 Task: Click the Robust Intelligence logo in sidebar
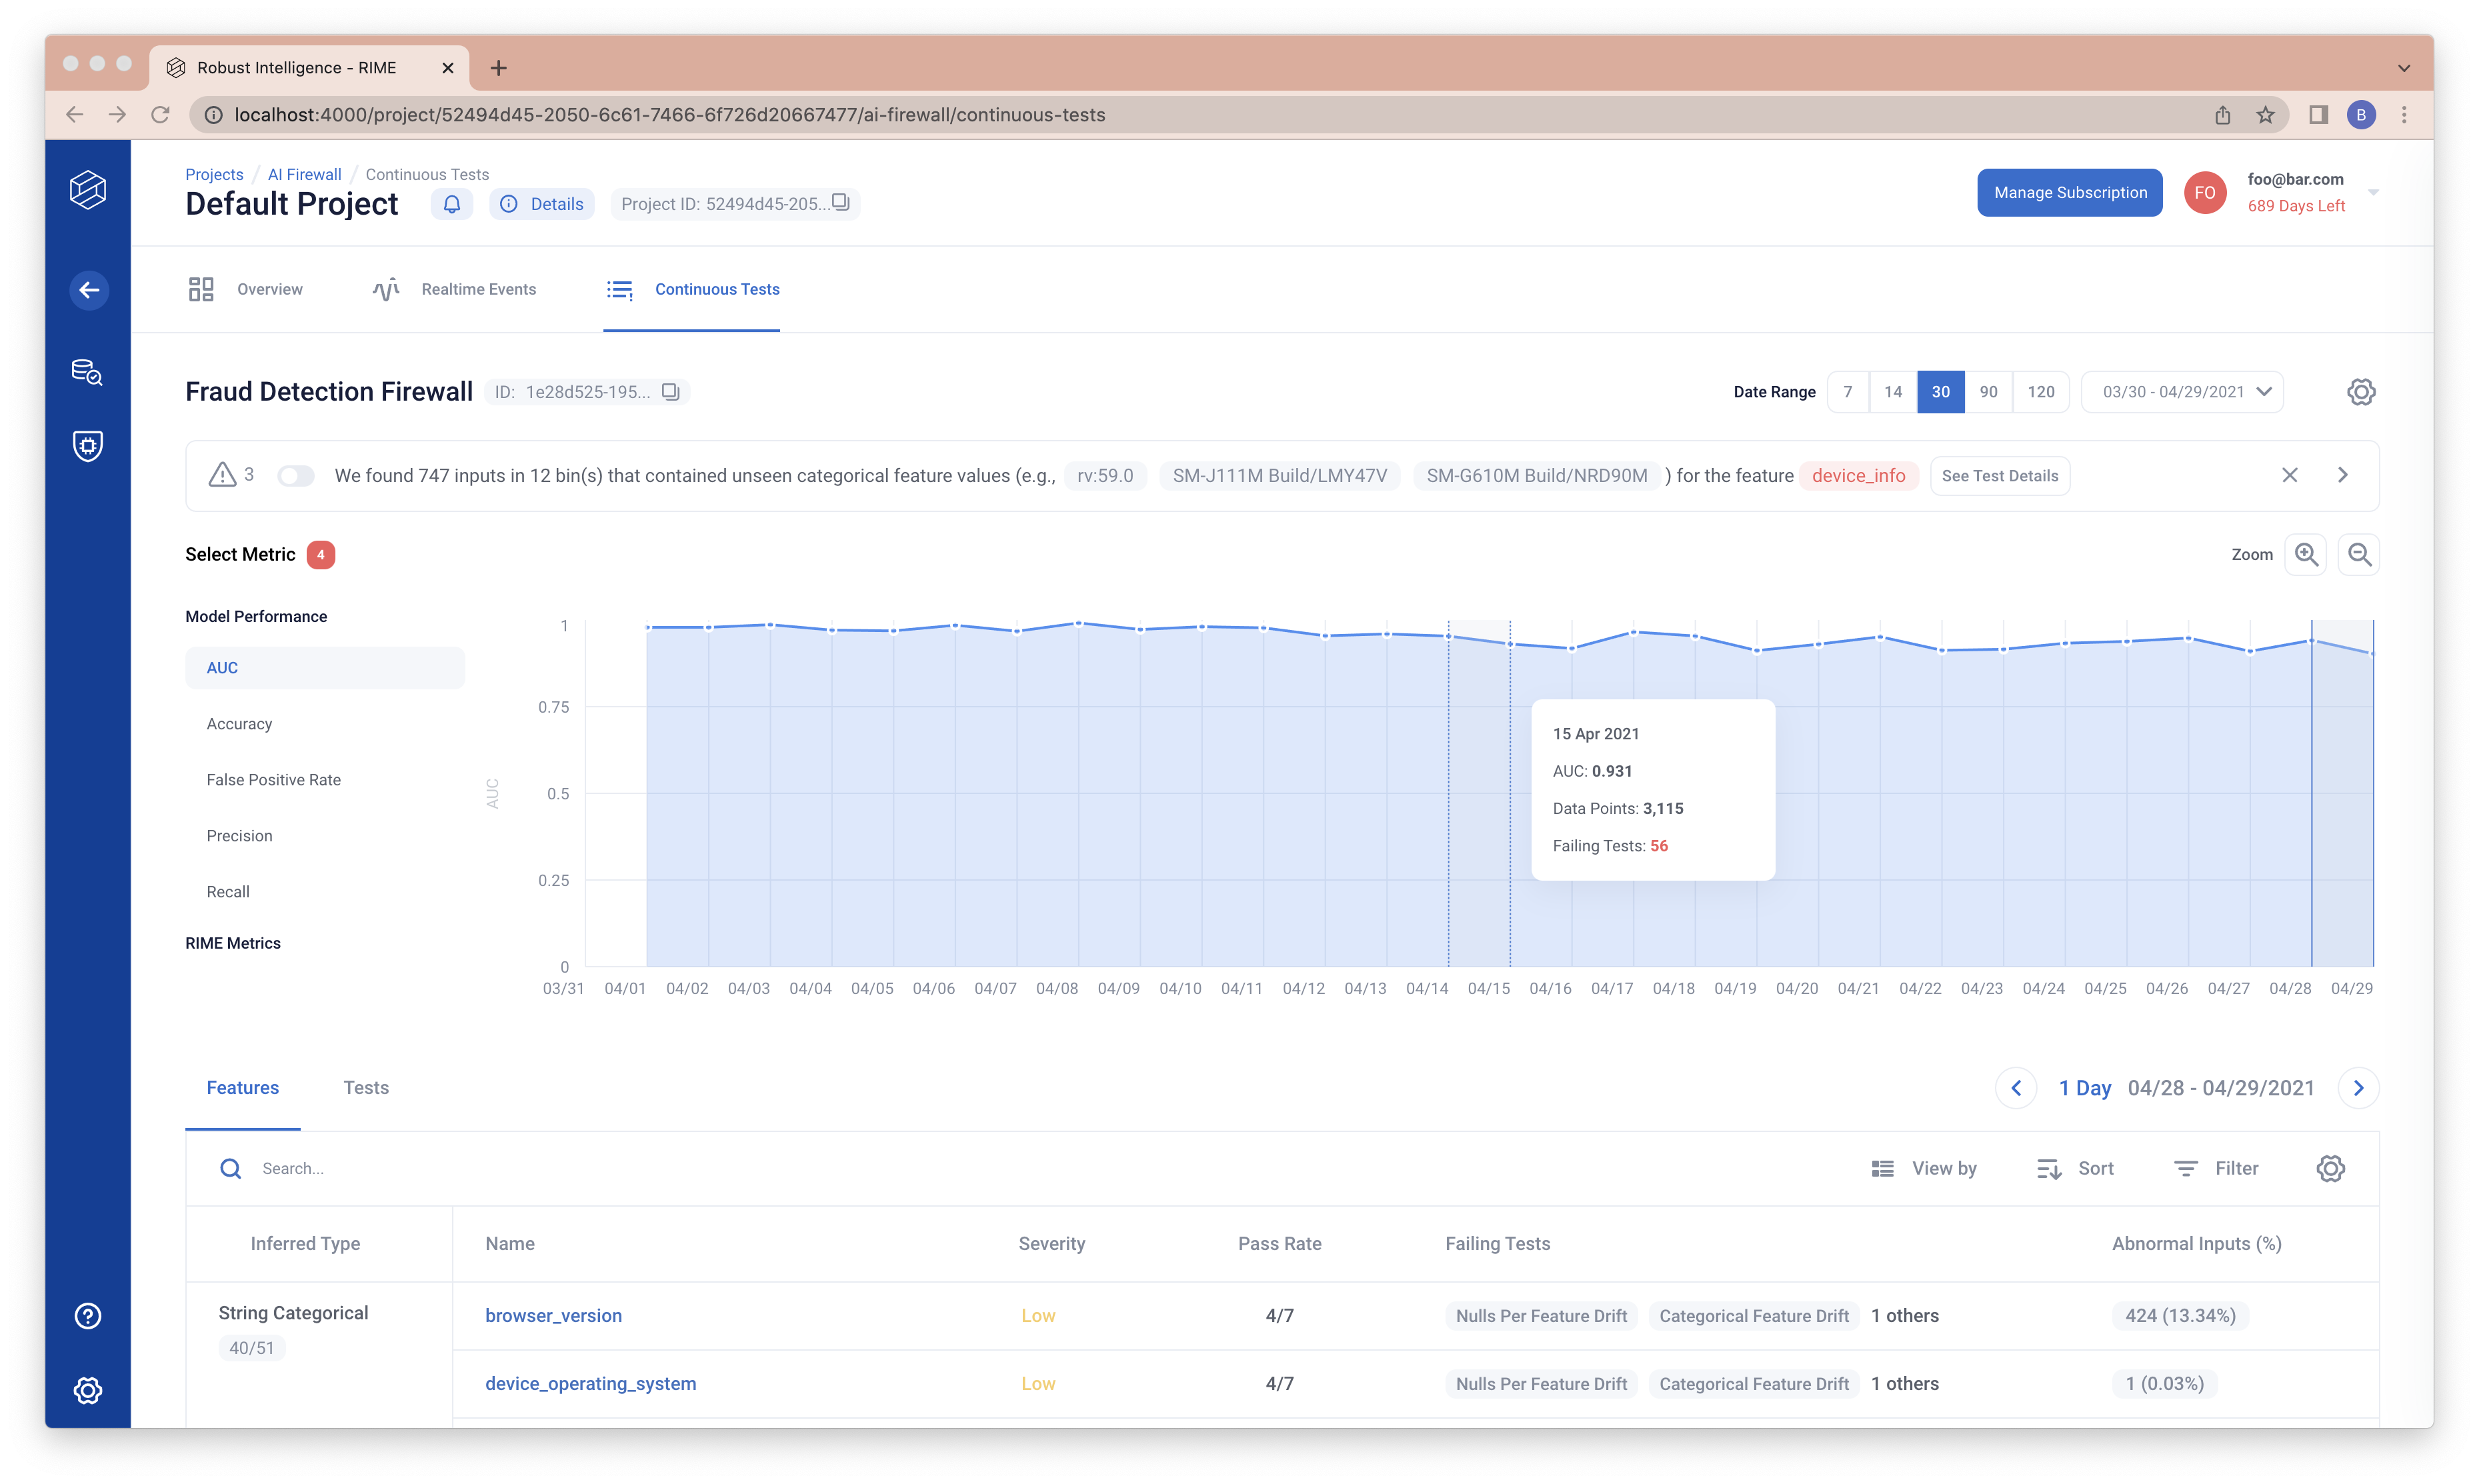[88, 190]
